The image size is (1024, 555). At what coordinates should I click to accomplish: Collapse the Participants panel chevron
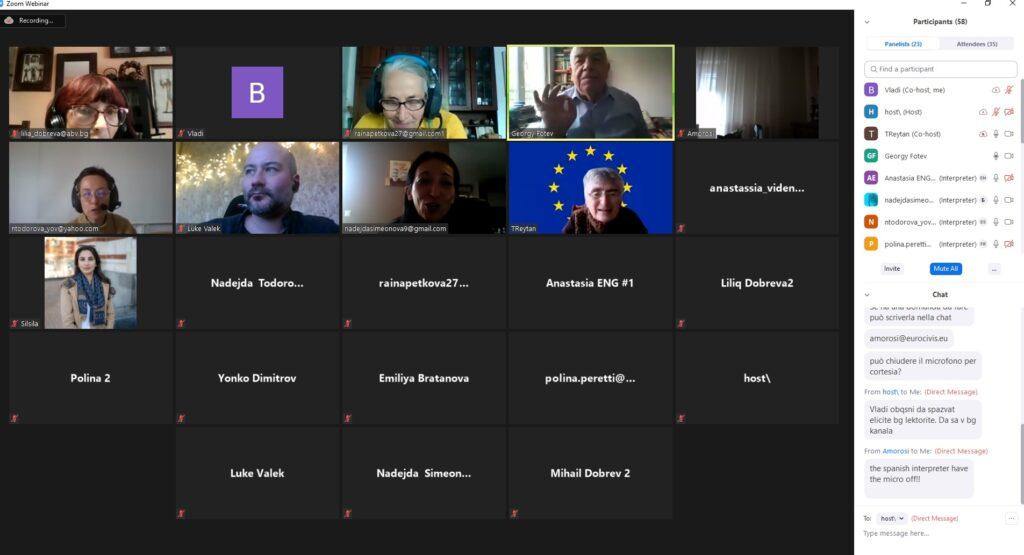pyautogui.click(x=867, y=22)
